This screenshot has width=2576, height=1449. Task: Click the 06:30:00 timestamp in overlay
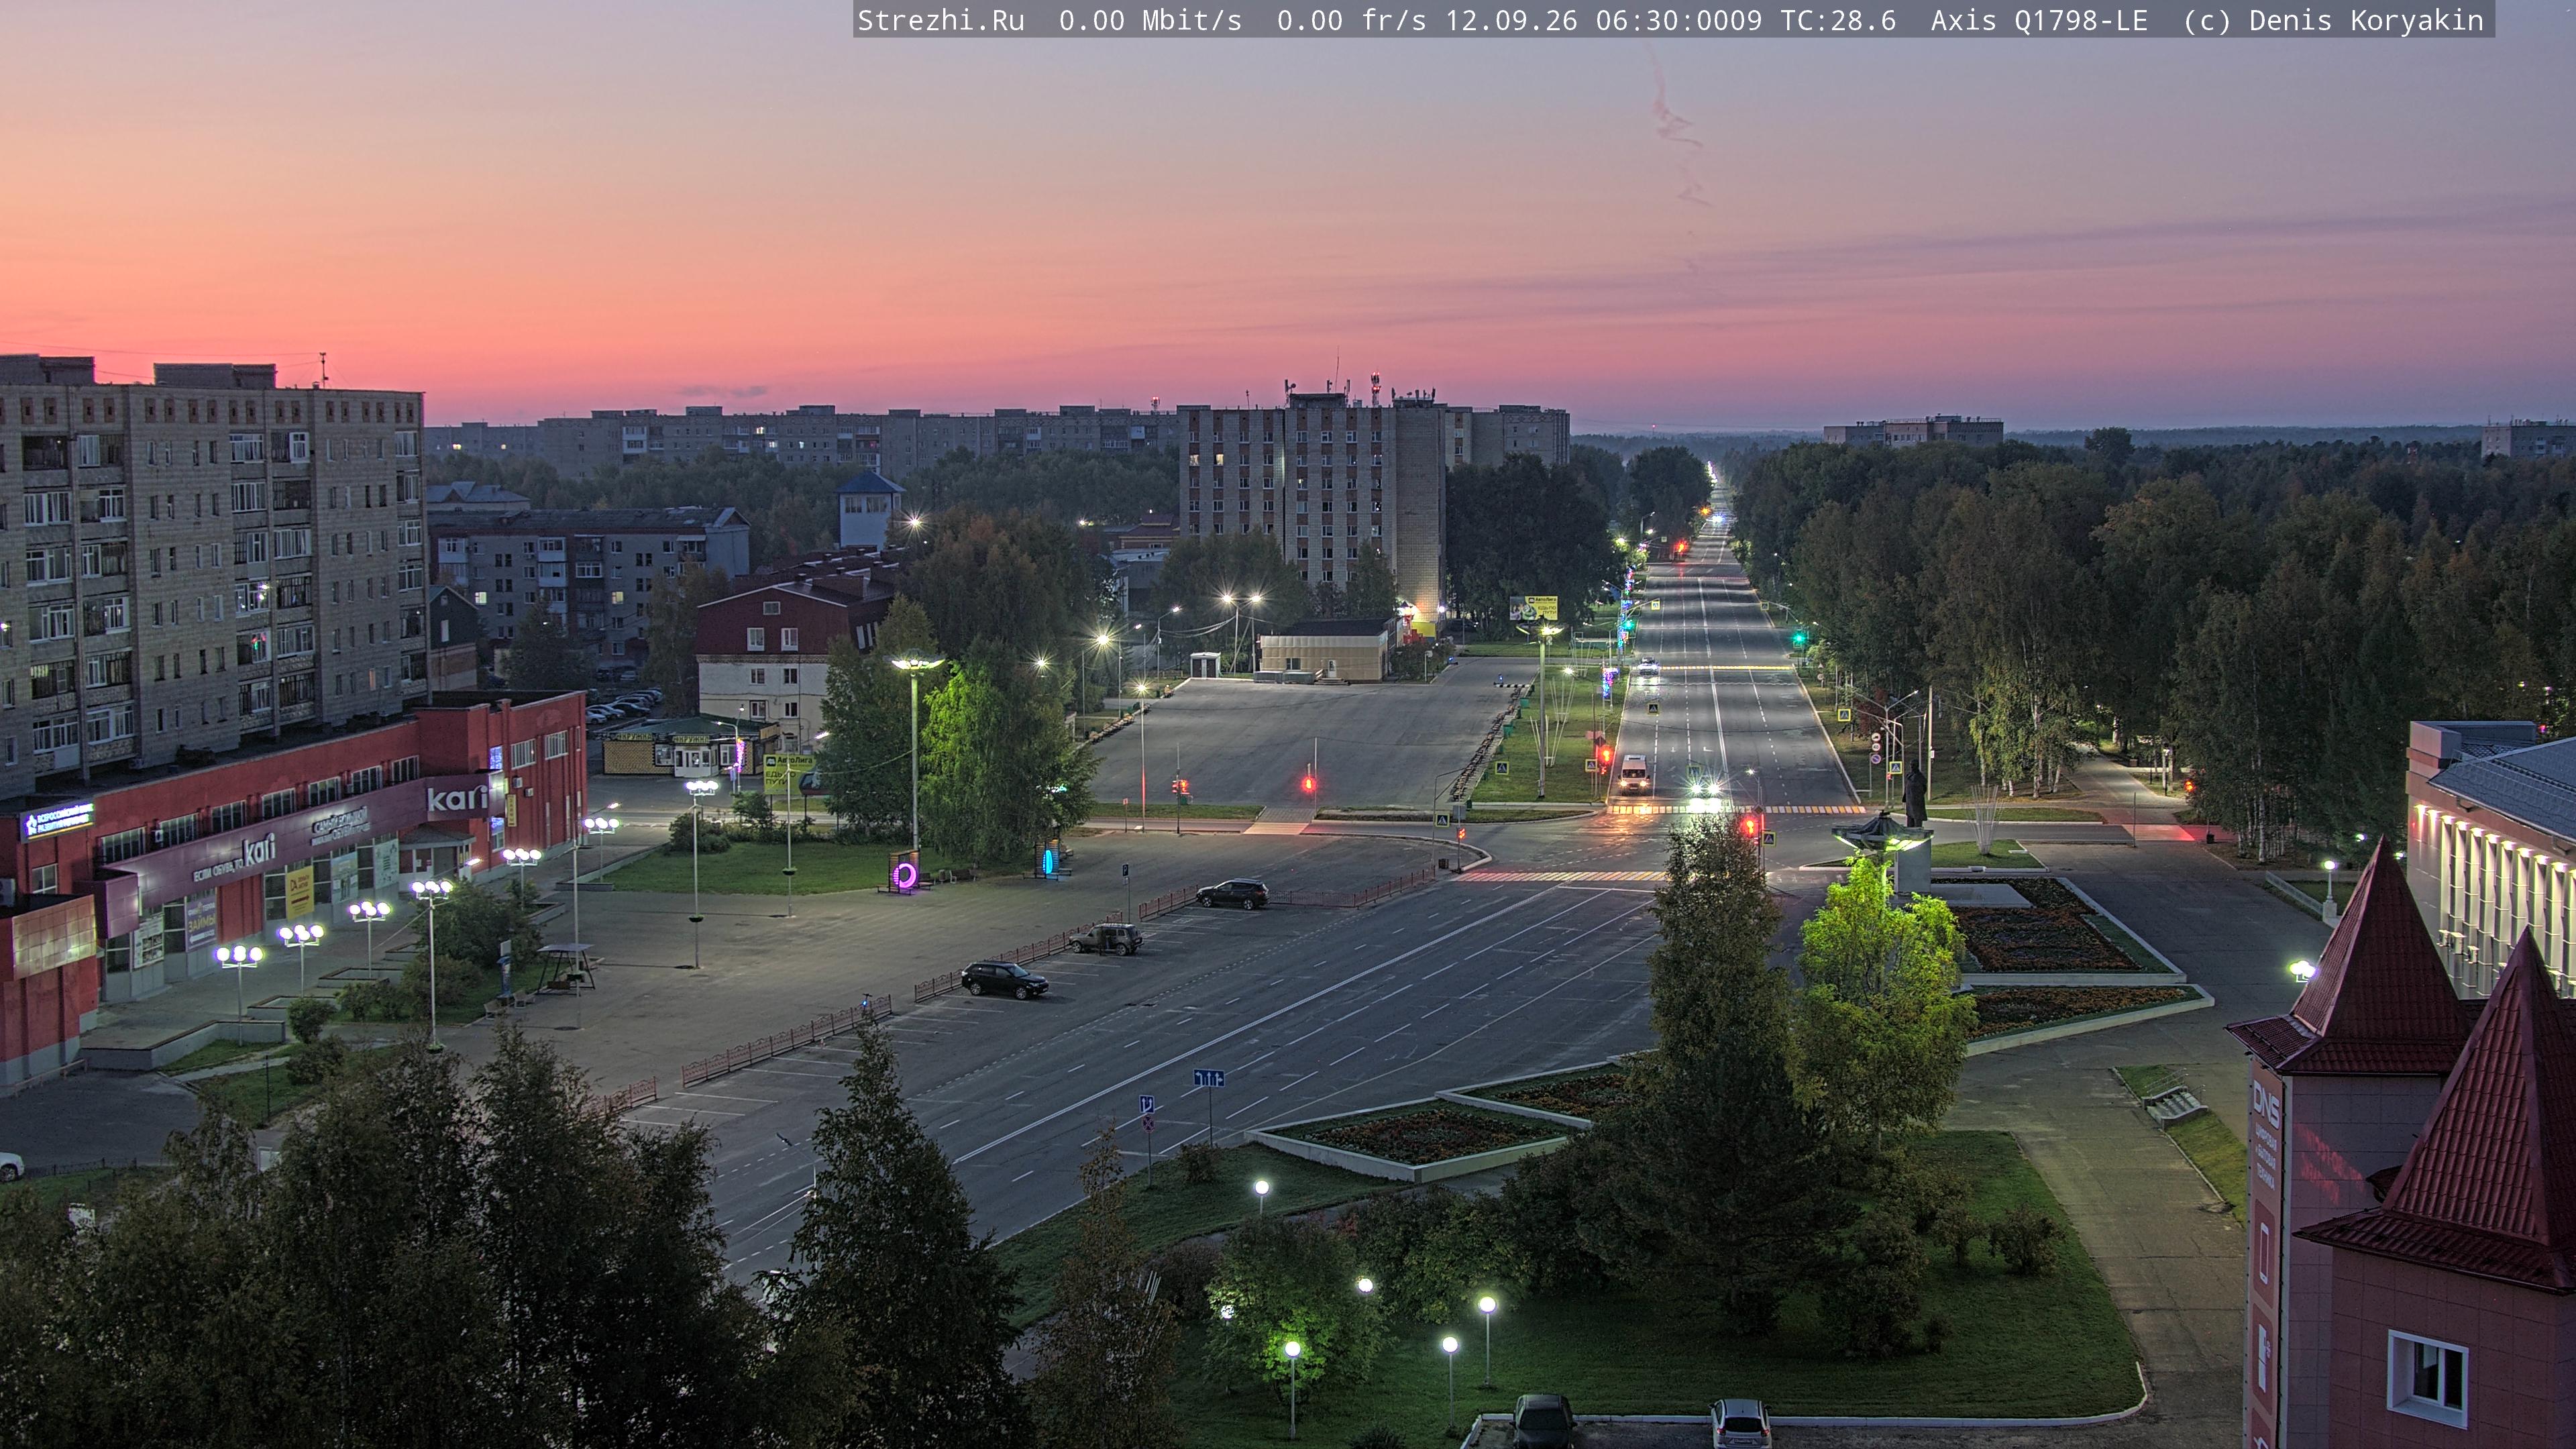[1662, 20]
